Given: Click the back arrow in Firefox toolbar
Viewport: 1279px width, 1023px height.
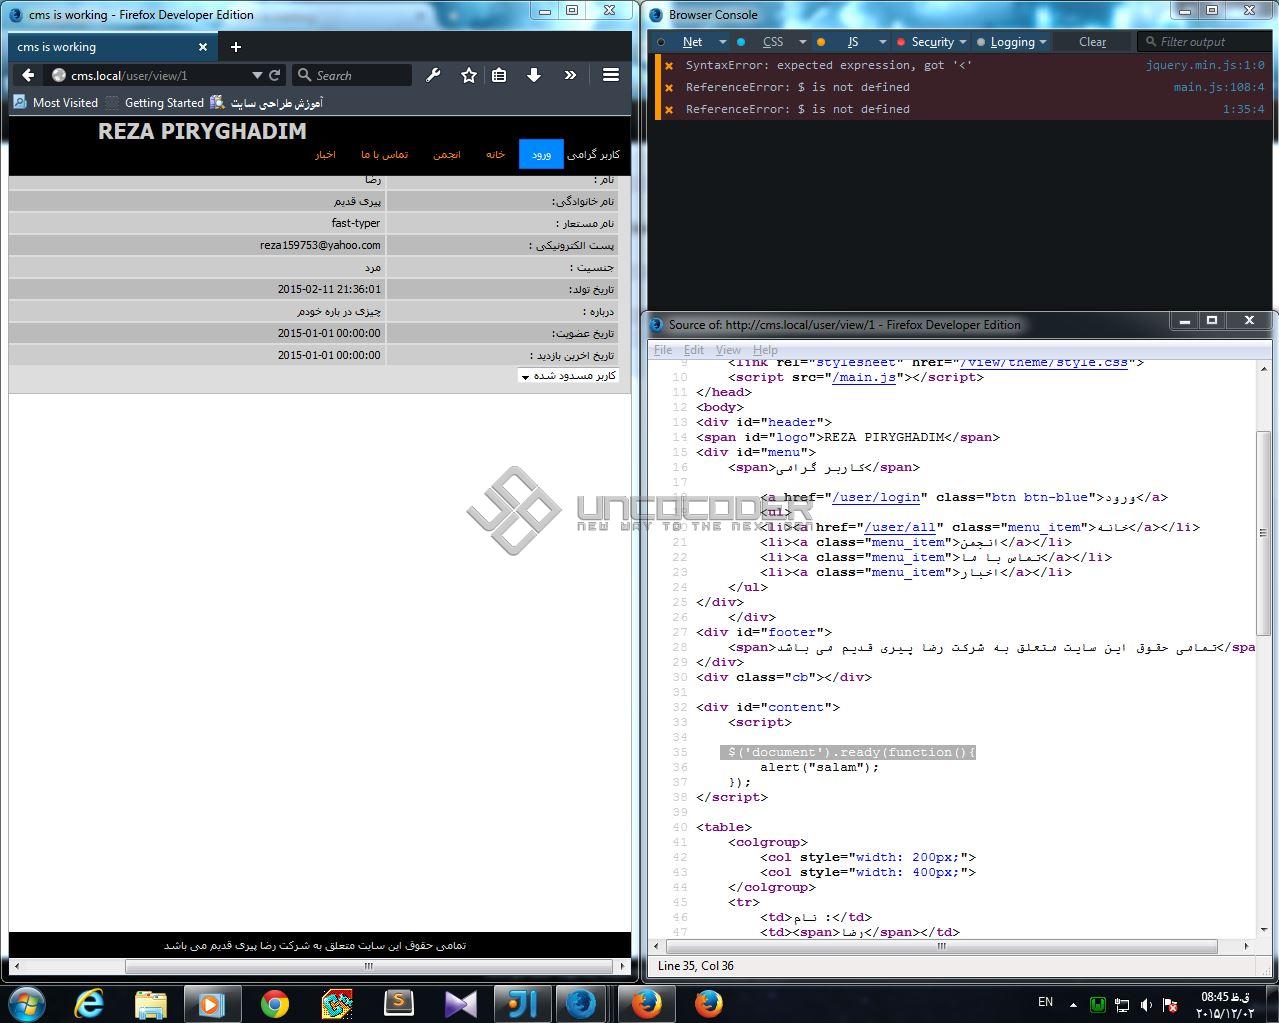Looking at the screenshot, I should (28, 75).
